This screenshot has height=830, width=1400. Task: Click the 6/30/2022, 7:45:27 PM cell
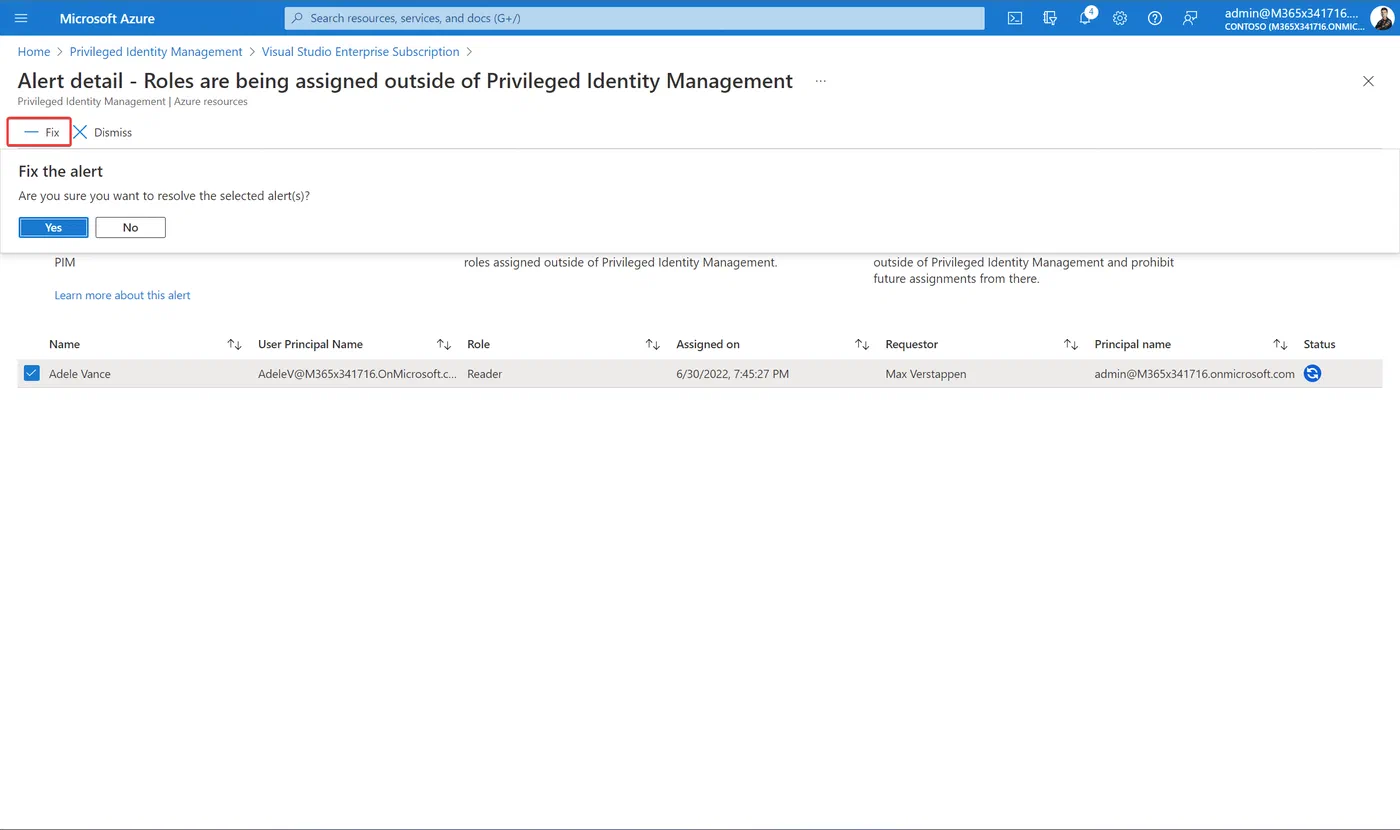point(733,374)
